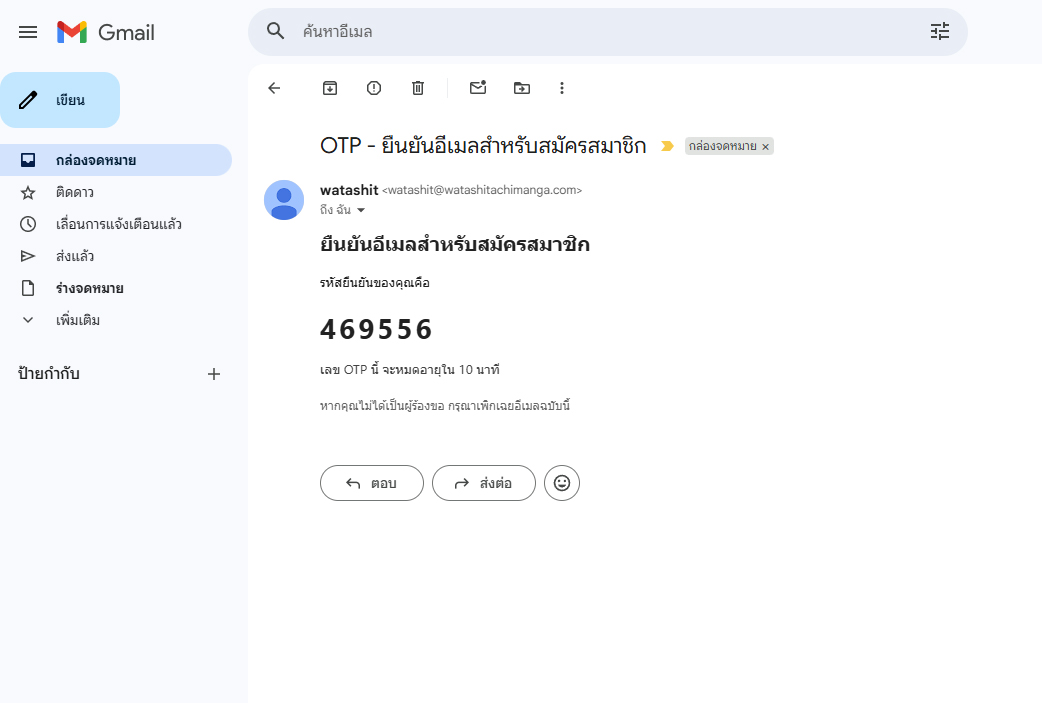
Task: Click the ตอบ reply button
Action: click(372, 483)
